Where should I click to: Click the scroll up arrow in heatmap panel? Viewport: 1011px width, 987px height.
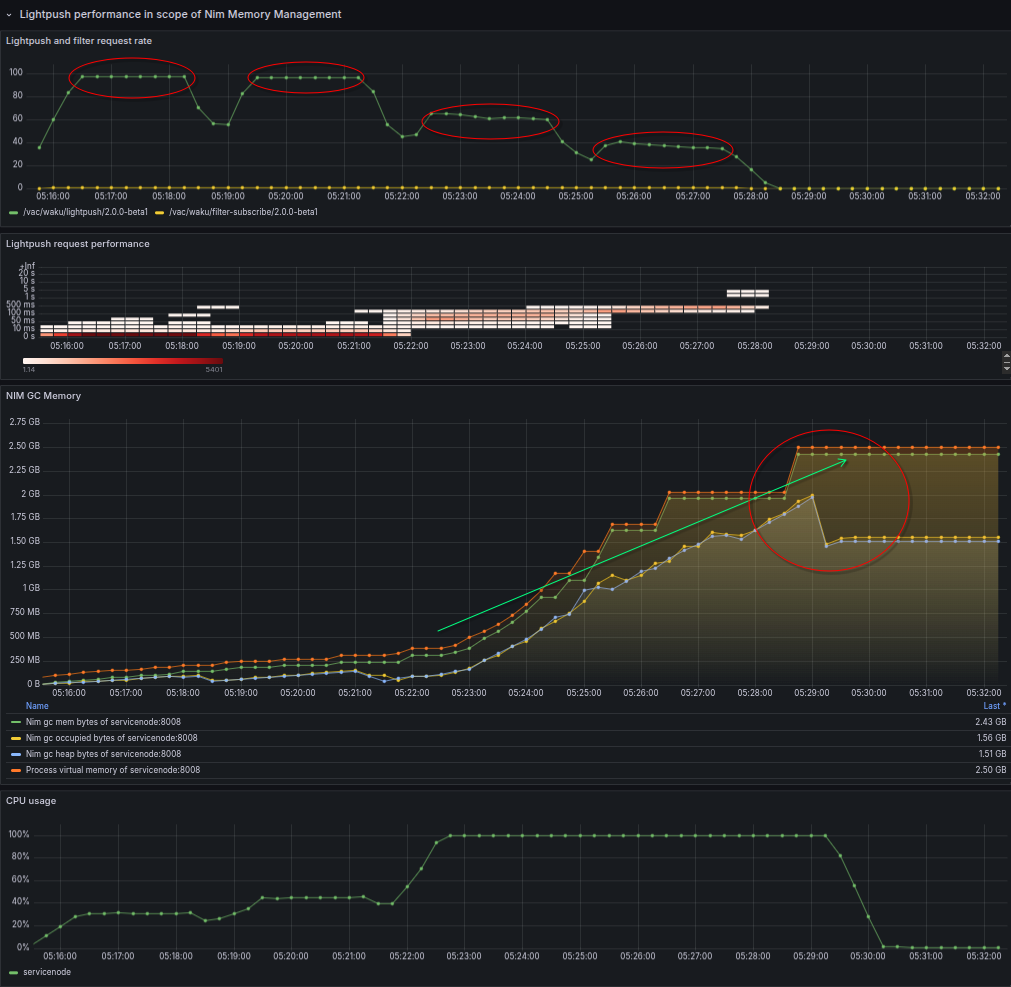[1005, 357]
